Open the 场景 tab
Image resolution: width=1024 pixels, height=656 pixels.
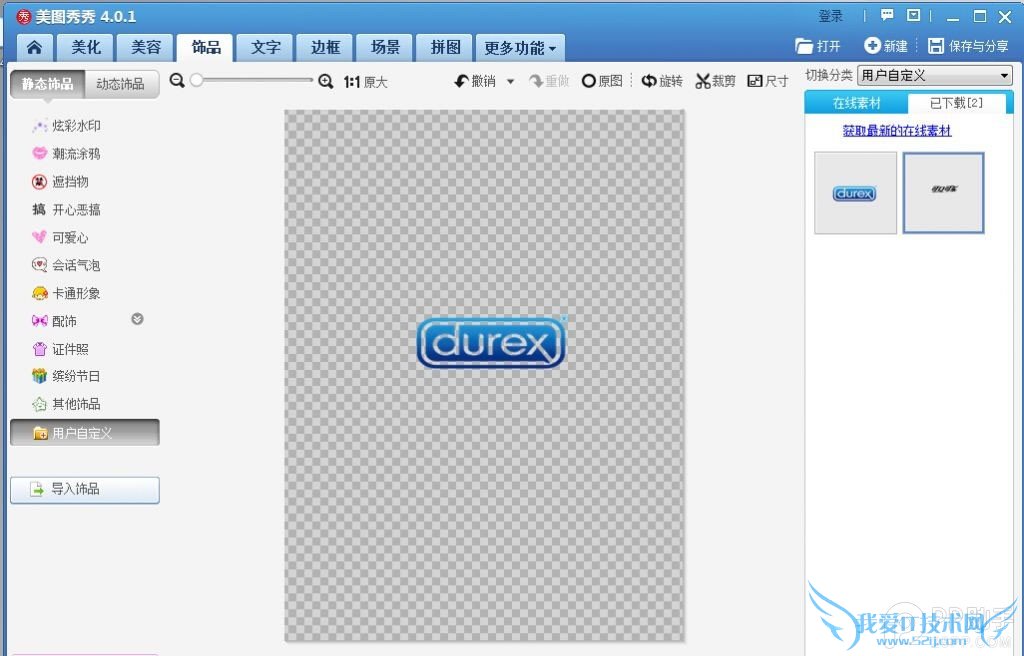pyautogui.click(x=385, y=47)
